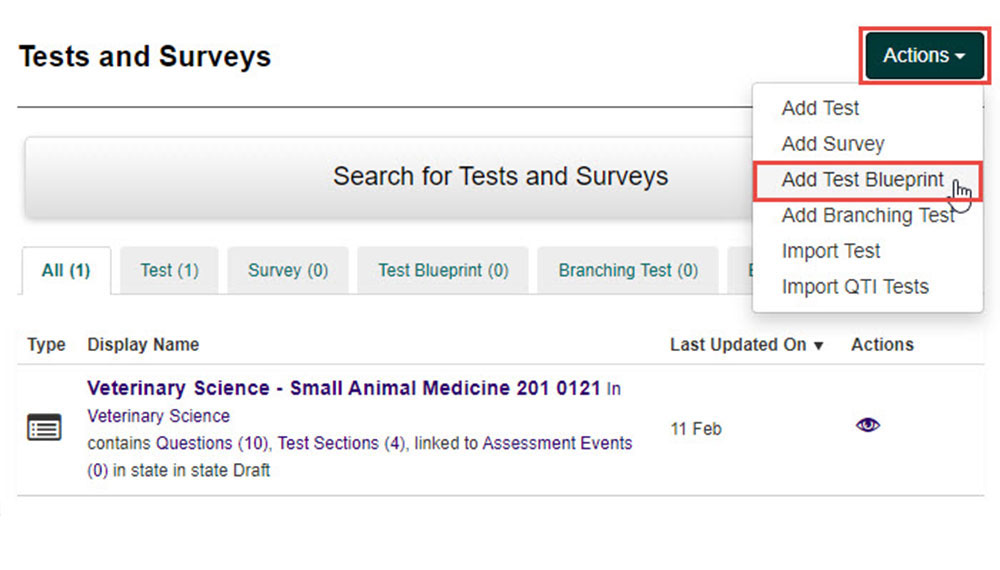This screenshot has height=570, width=1000.
Task: Sort by Last Updated On arrow
Action: click(818, 346)
